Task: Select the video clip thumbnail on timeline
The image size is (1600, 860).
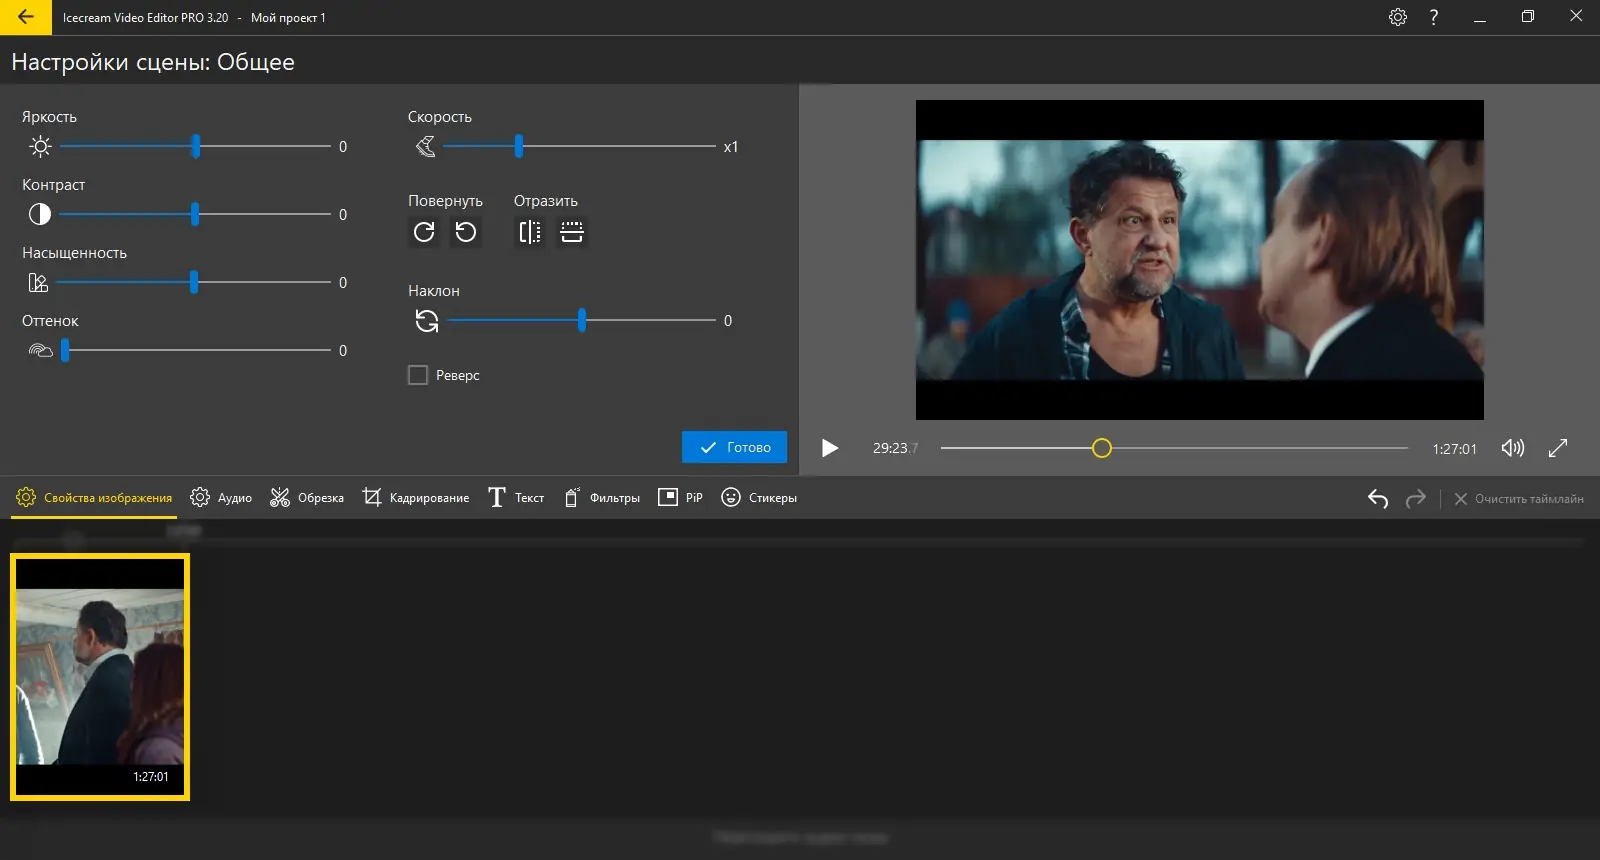Action: (100, 677)
